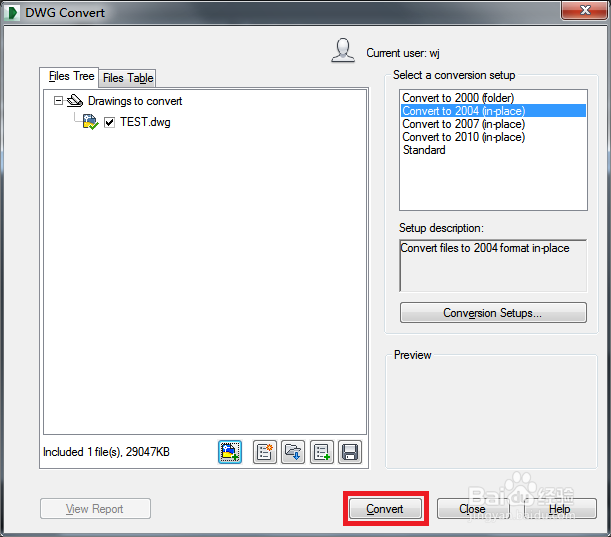Click the New List icon with star
The image size is (611, 537).
[x=265, y=452]
